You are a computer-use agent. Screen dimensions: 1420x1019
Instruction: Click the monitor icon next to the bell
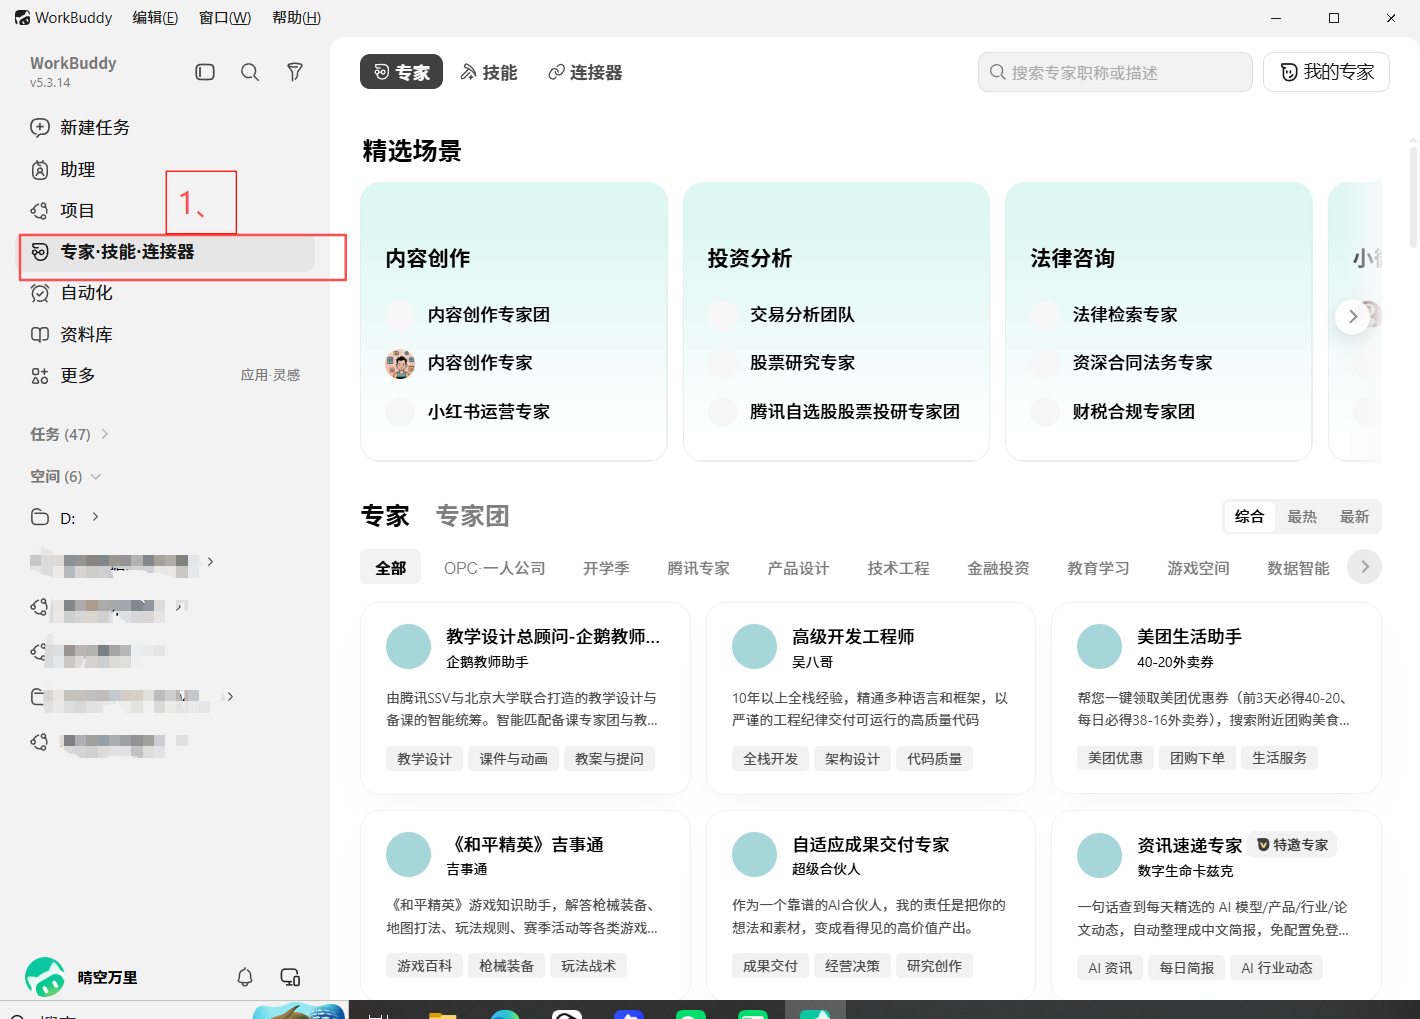tap(290, 977)
